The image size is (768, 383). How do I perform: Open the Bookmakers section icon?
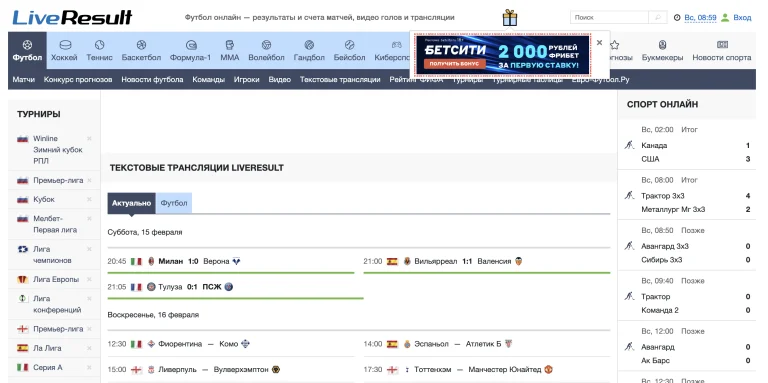[663, 45]
